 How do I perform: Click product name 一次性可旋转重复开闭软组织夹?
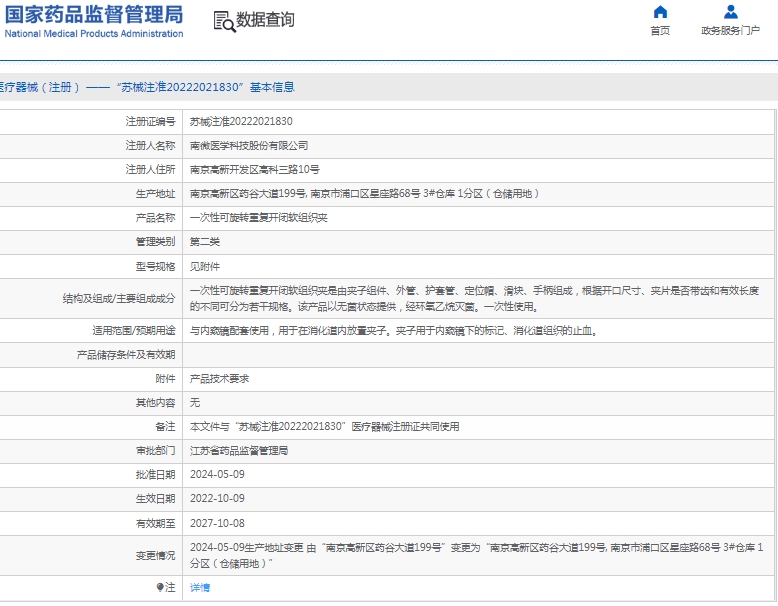coord(259,218)
